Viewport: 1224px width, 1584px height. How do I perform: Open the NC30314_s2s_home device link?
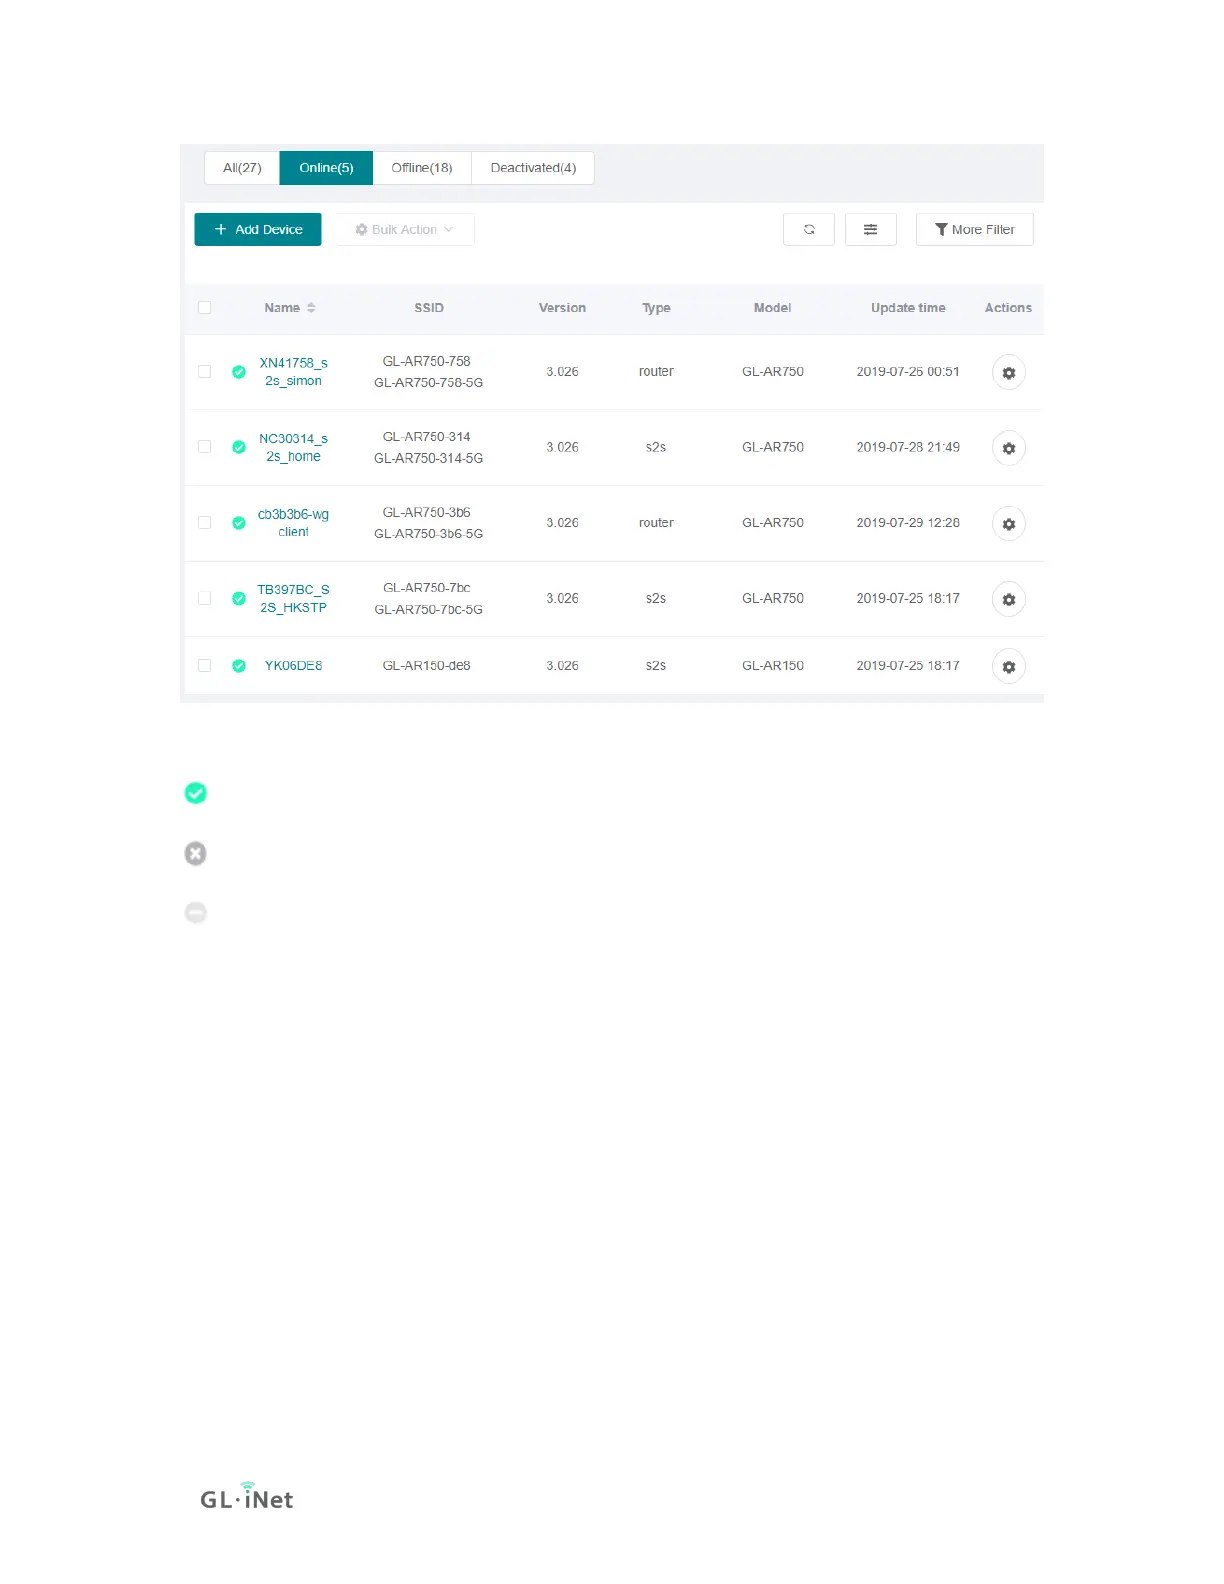click(x=293, y=448)
